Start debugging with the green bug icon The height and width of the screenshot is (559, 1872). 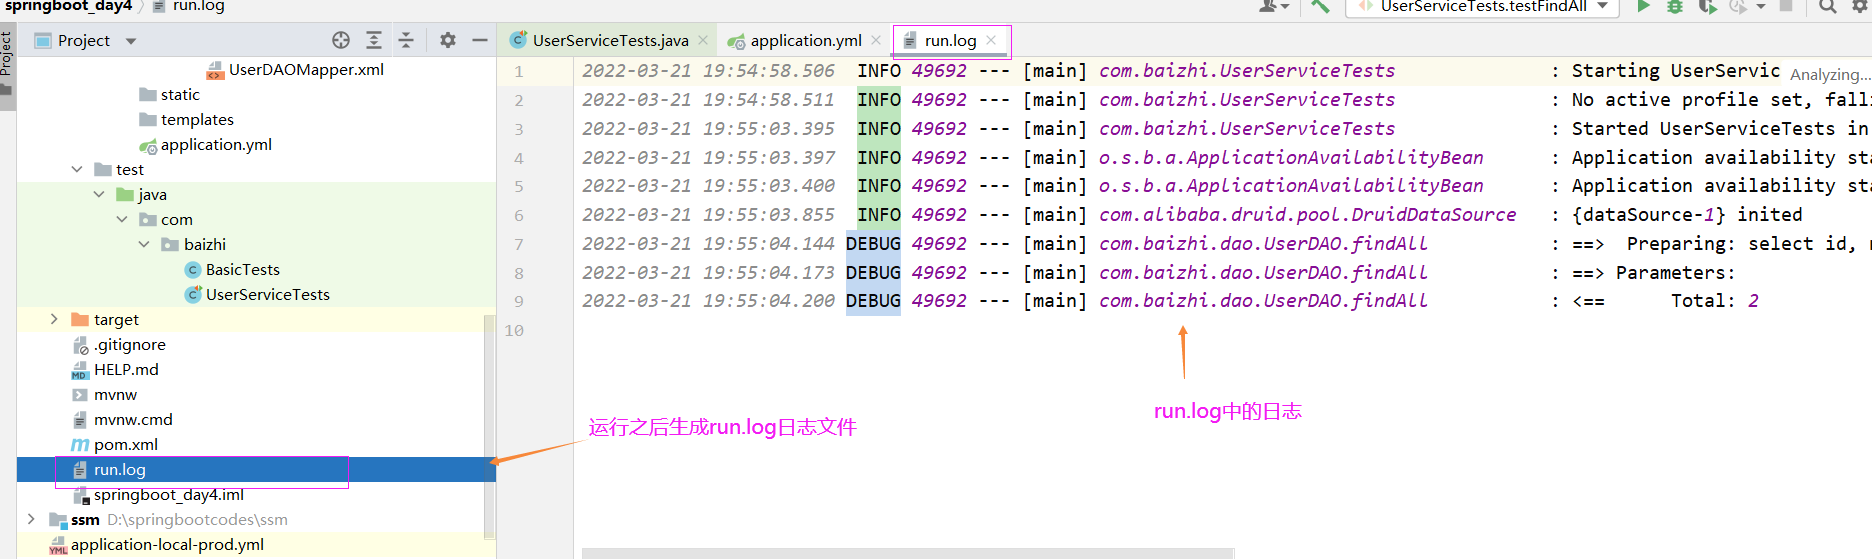click(1675, 6)
